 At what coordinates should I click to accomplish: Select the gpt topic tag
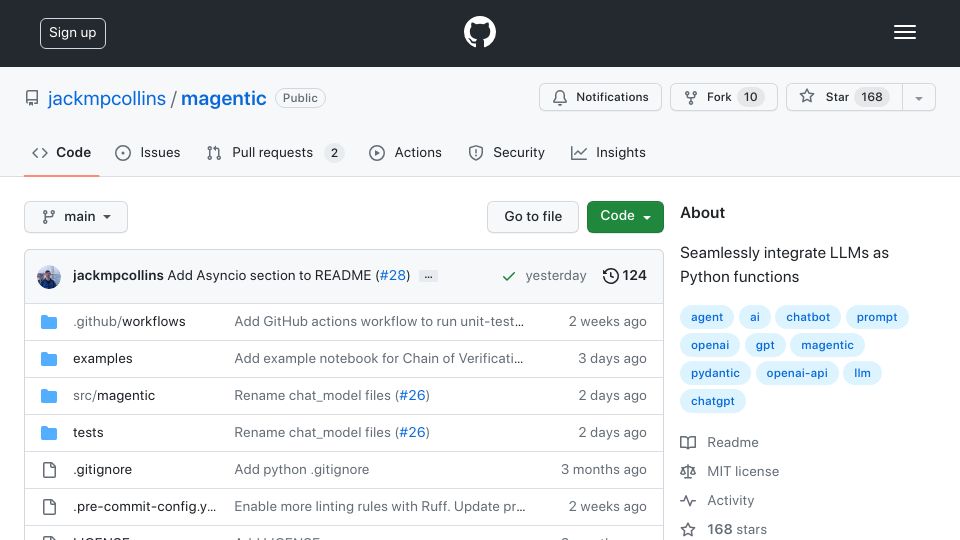(765, 345)
